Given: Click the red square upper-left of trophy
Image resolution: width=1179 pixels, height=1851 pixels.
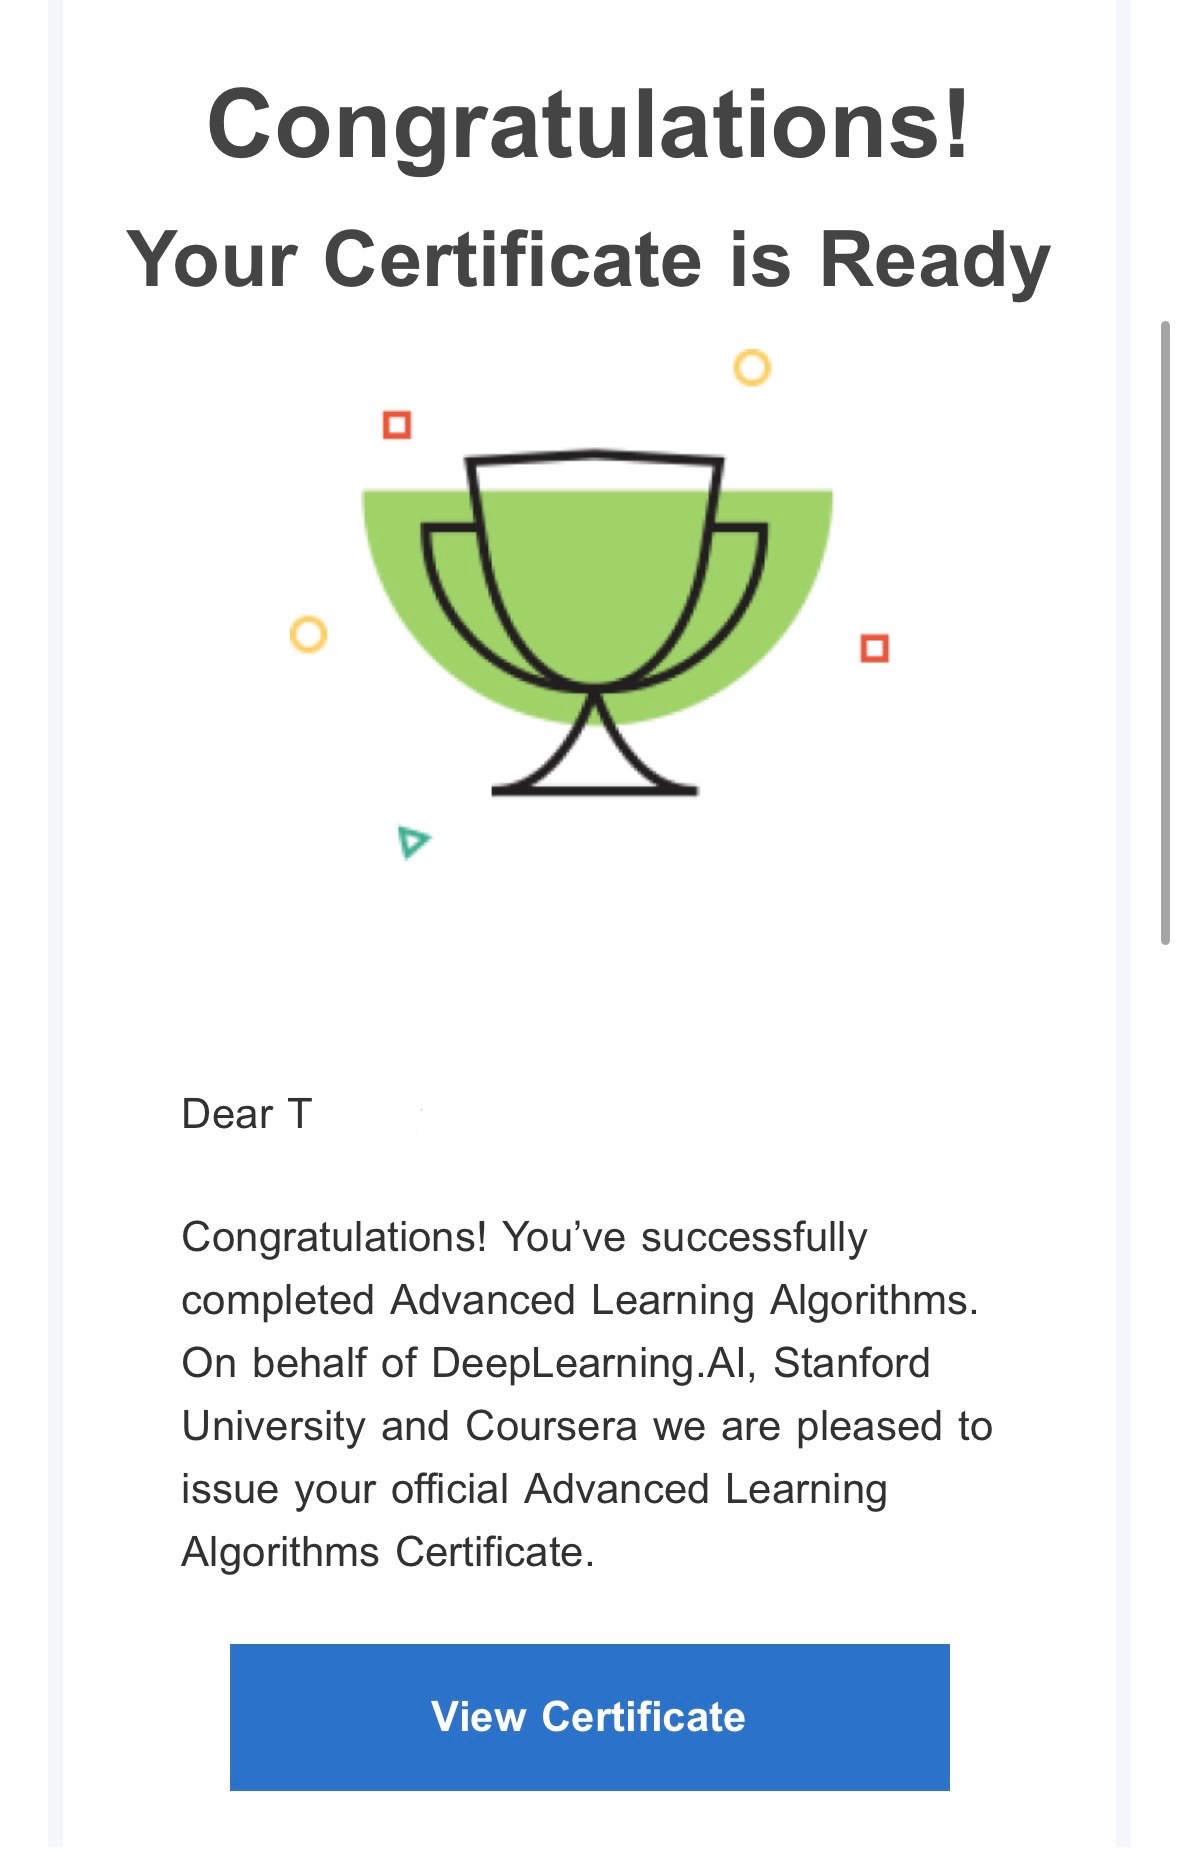Looking at the screenshot, I should pos(397,425).
